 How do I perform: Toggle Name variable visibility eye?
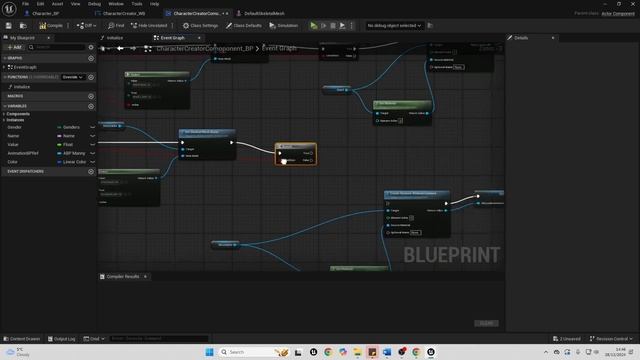[92, 136]
